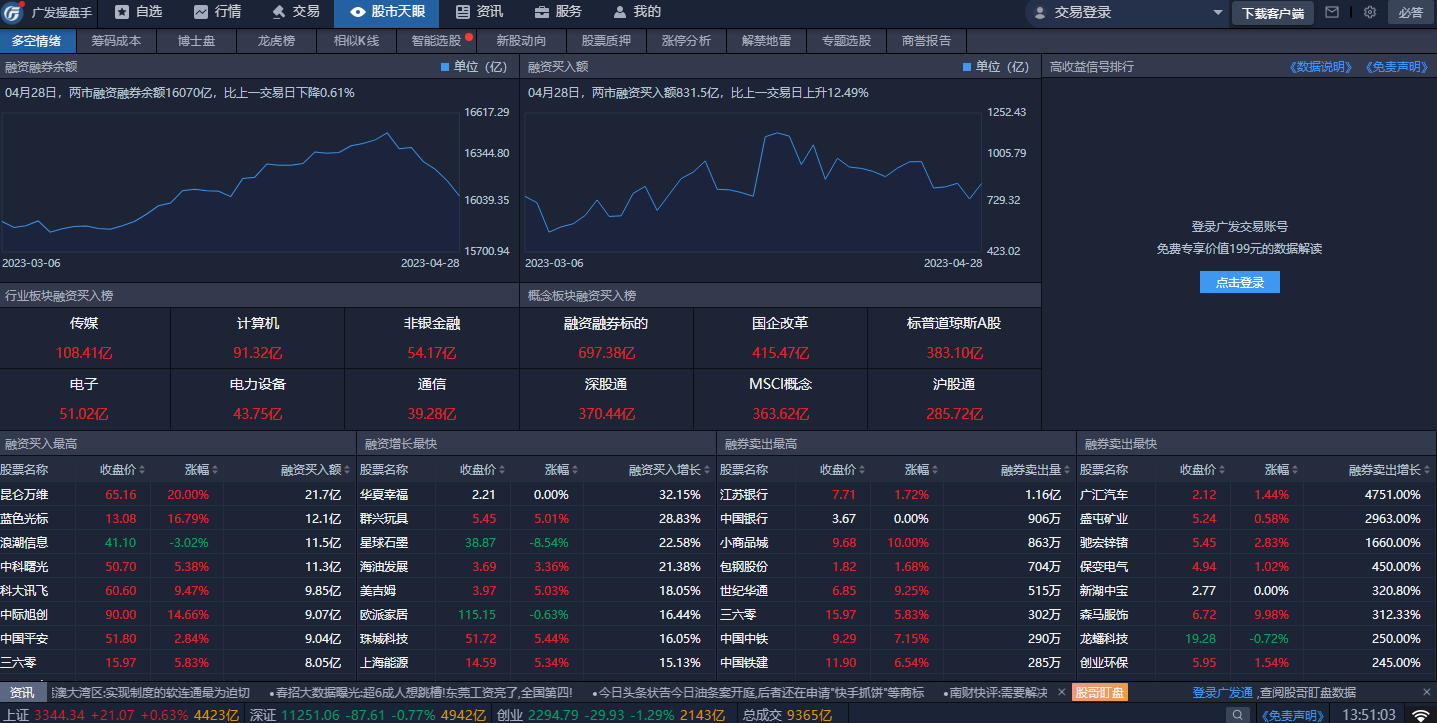1437x723 pixels.
Task: Open the 春招大数据曝光 news headline
Action: (x=421, y=692)
